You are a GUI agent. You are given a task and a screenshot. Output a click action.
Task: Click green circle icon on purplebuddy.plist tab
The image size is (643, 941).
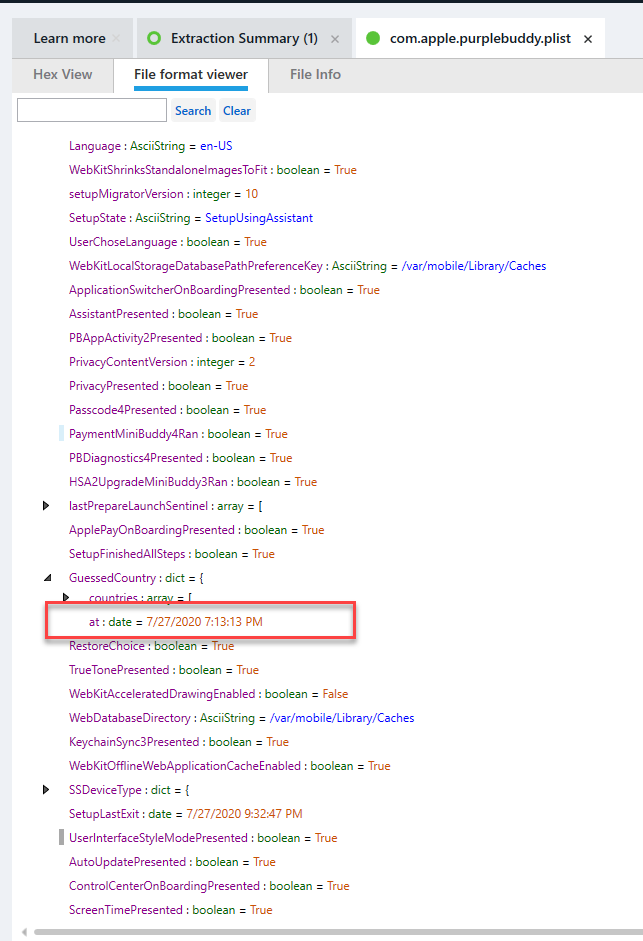pyautogui.click(x=373, y=39)
